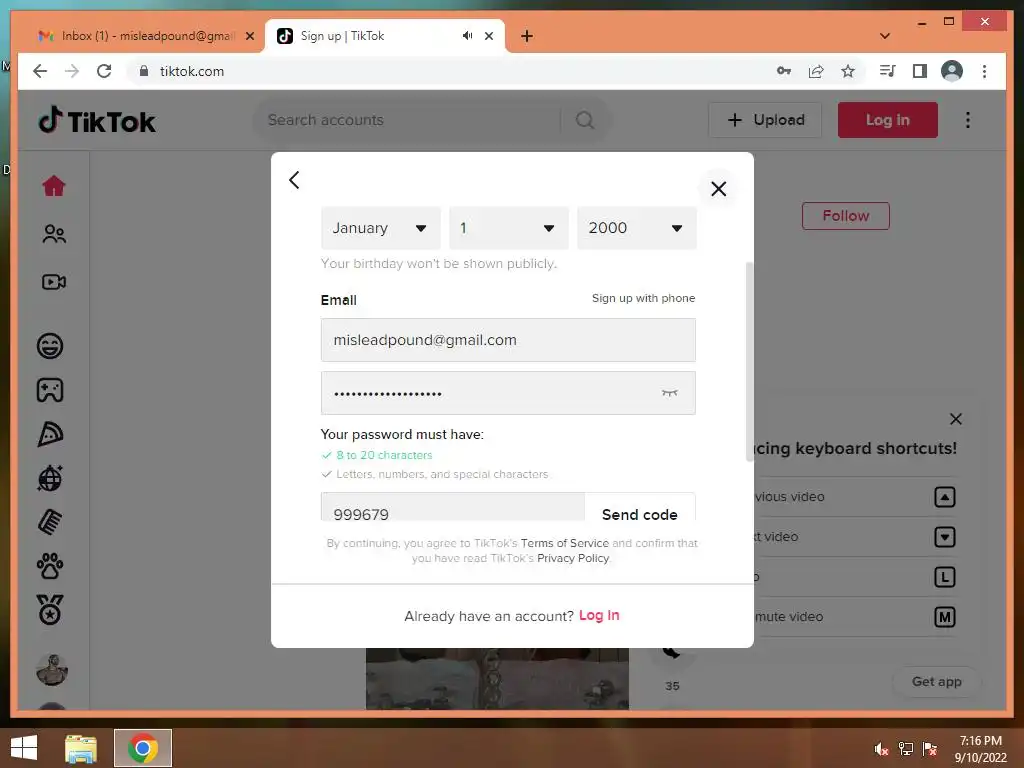Viewport: 1024px width, 768px height.
Task: Click the search magnifier icon
Action: click(x=585, y=120)
